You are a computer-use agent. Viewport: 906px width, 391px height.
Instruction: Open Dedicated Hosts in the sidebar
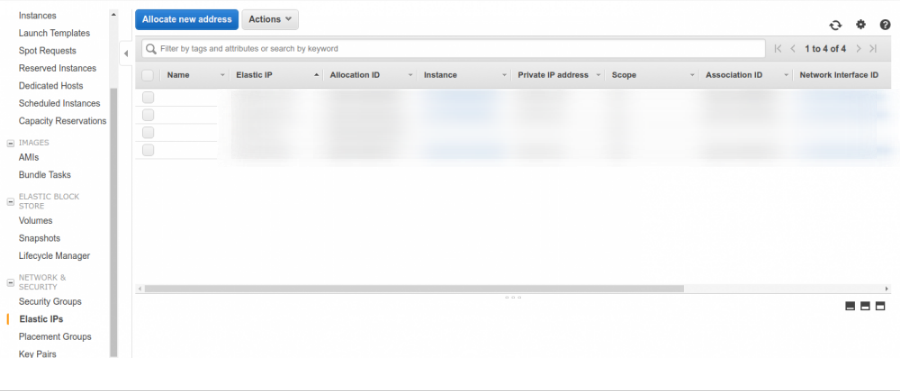tap(51, 85)
